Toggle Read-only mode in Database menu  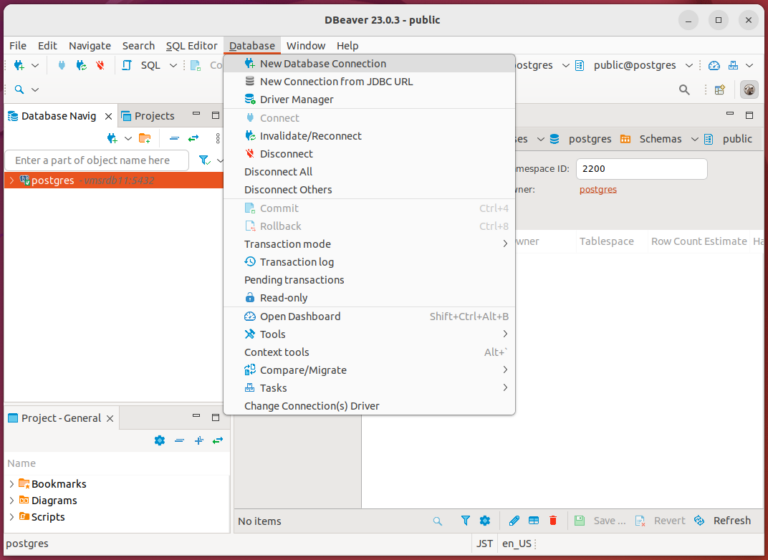click(283, 298)
